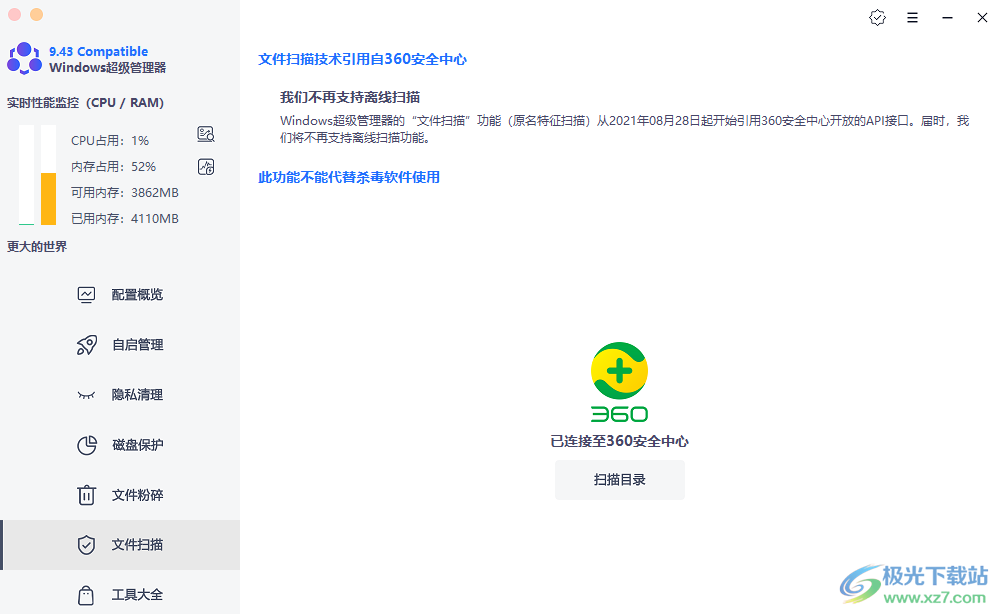
Task: Click the 此功能不能代替杀毒软件使用 link
Action: pos(349,177)
